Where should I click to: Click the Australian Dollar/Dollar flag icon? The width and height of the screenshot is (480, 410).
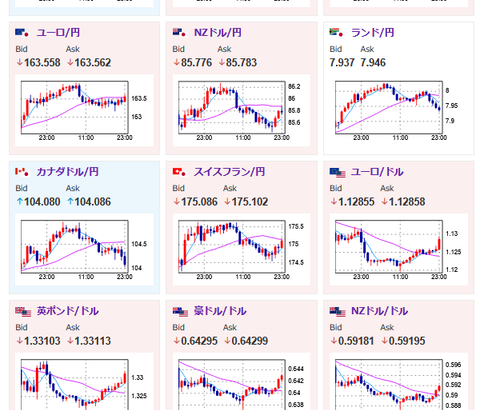coord(180,312)
